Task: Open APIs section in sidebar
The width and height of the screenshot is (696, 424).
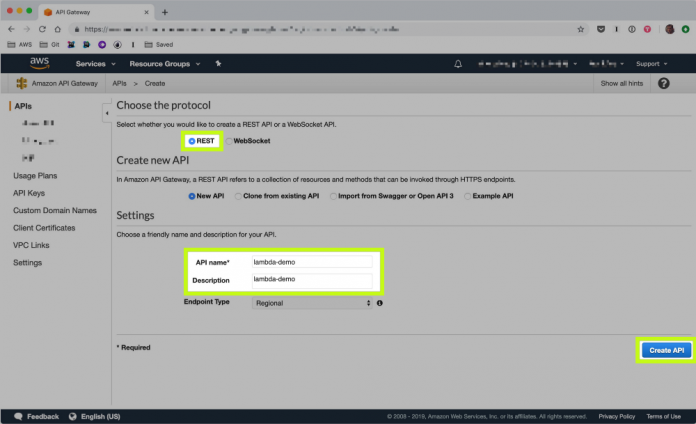Action: pos(23,106)
